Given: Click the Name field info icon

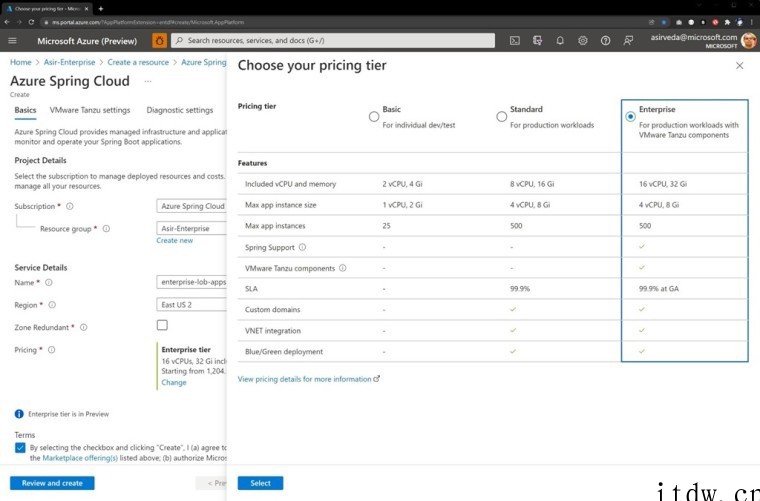Looking at the screenshot, I should [x=48, y=282].
